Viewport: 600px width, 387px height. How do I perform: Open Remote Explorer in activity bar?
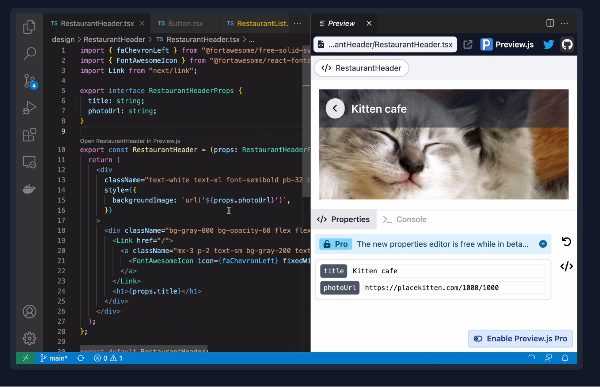point(29,162)
